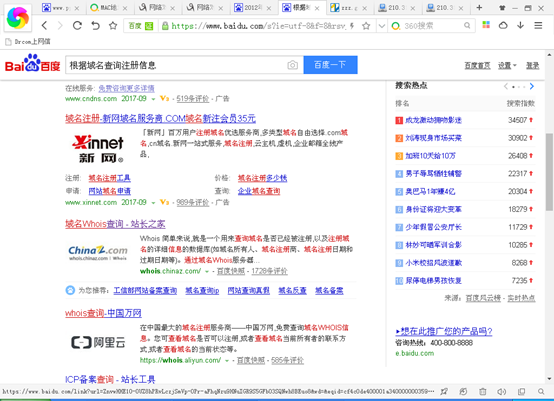Expand dropdown arrow after whois.aliyun.com

tap(227, 361)
